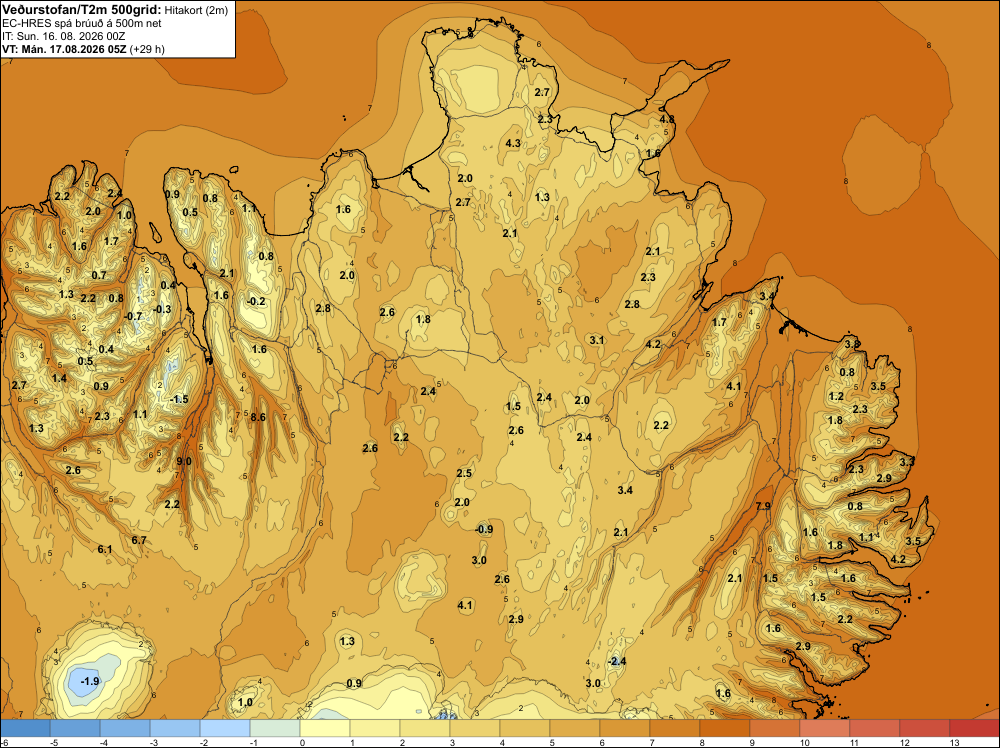Click the -0.9 temperature value
1000x748 pixels.
484,529
